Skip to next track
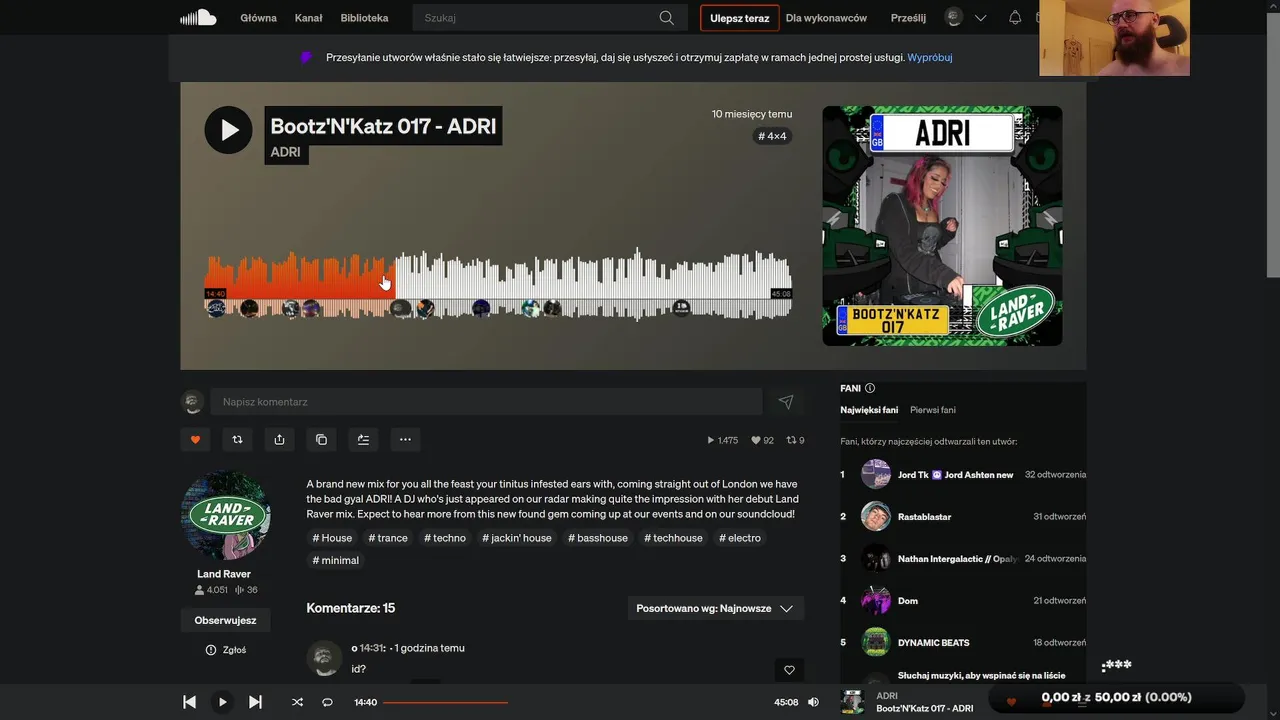The width and height of the screenshot is (1280, 720). pos(255,702)
